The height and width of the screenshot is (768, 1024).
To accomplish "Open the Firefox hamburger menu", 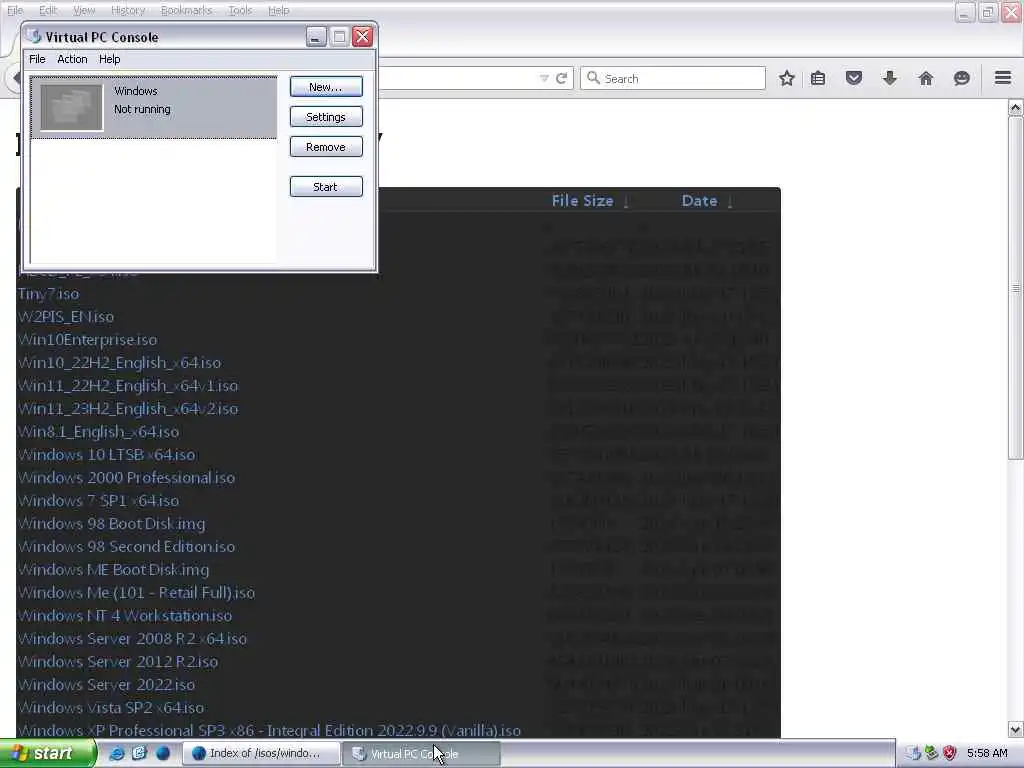I will [1003, 78].
